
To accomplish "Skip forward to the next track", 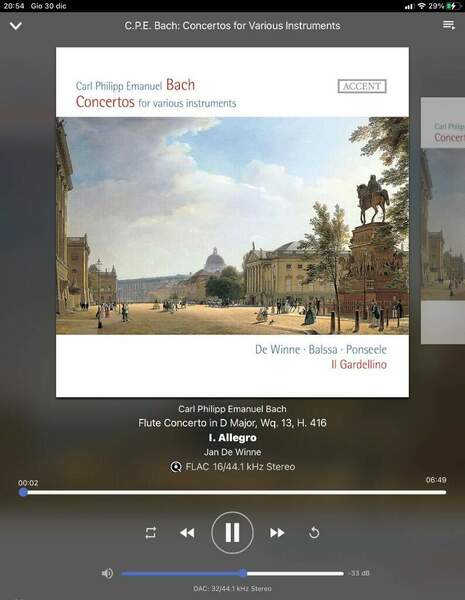I will (277, 533).
